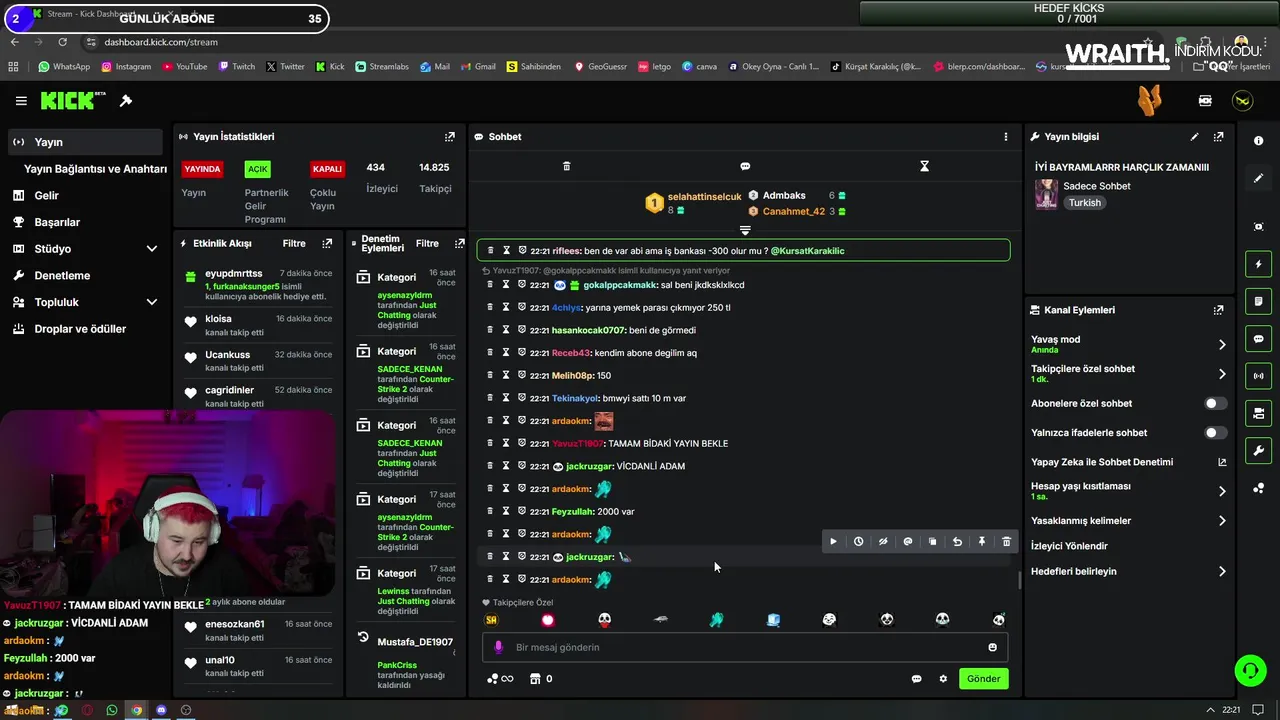
Task: Open the hamburger menu beside the Kick logo
Action: coord(21,101)
